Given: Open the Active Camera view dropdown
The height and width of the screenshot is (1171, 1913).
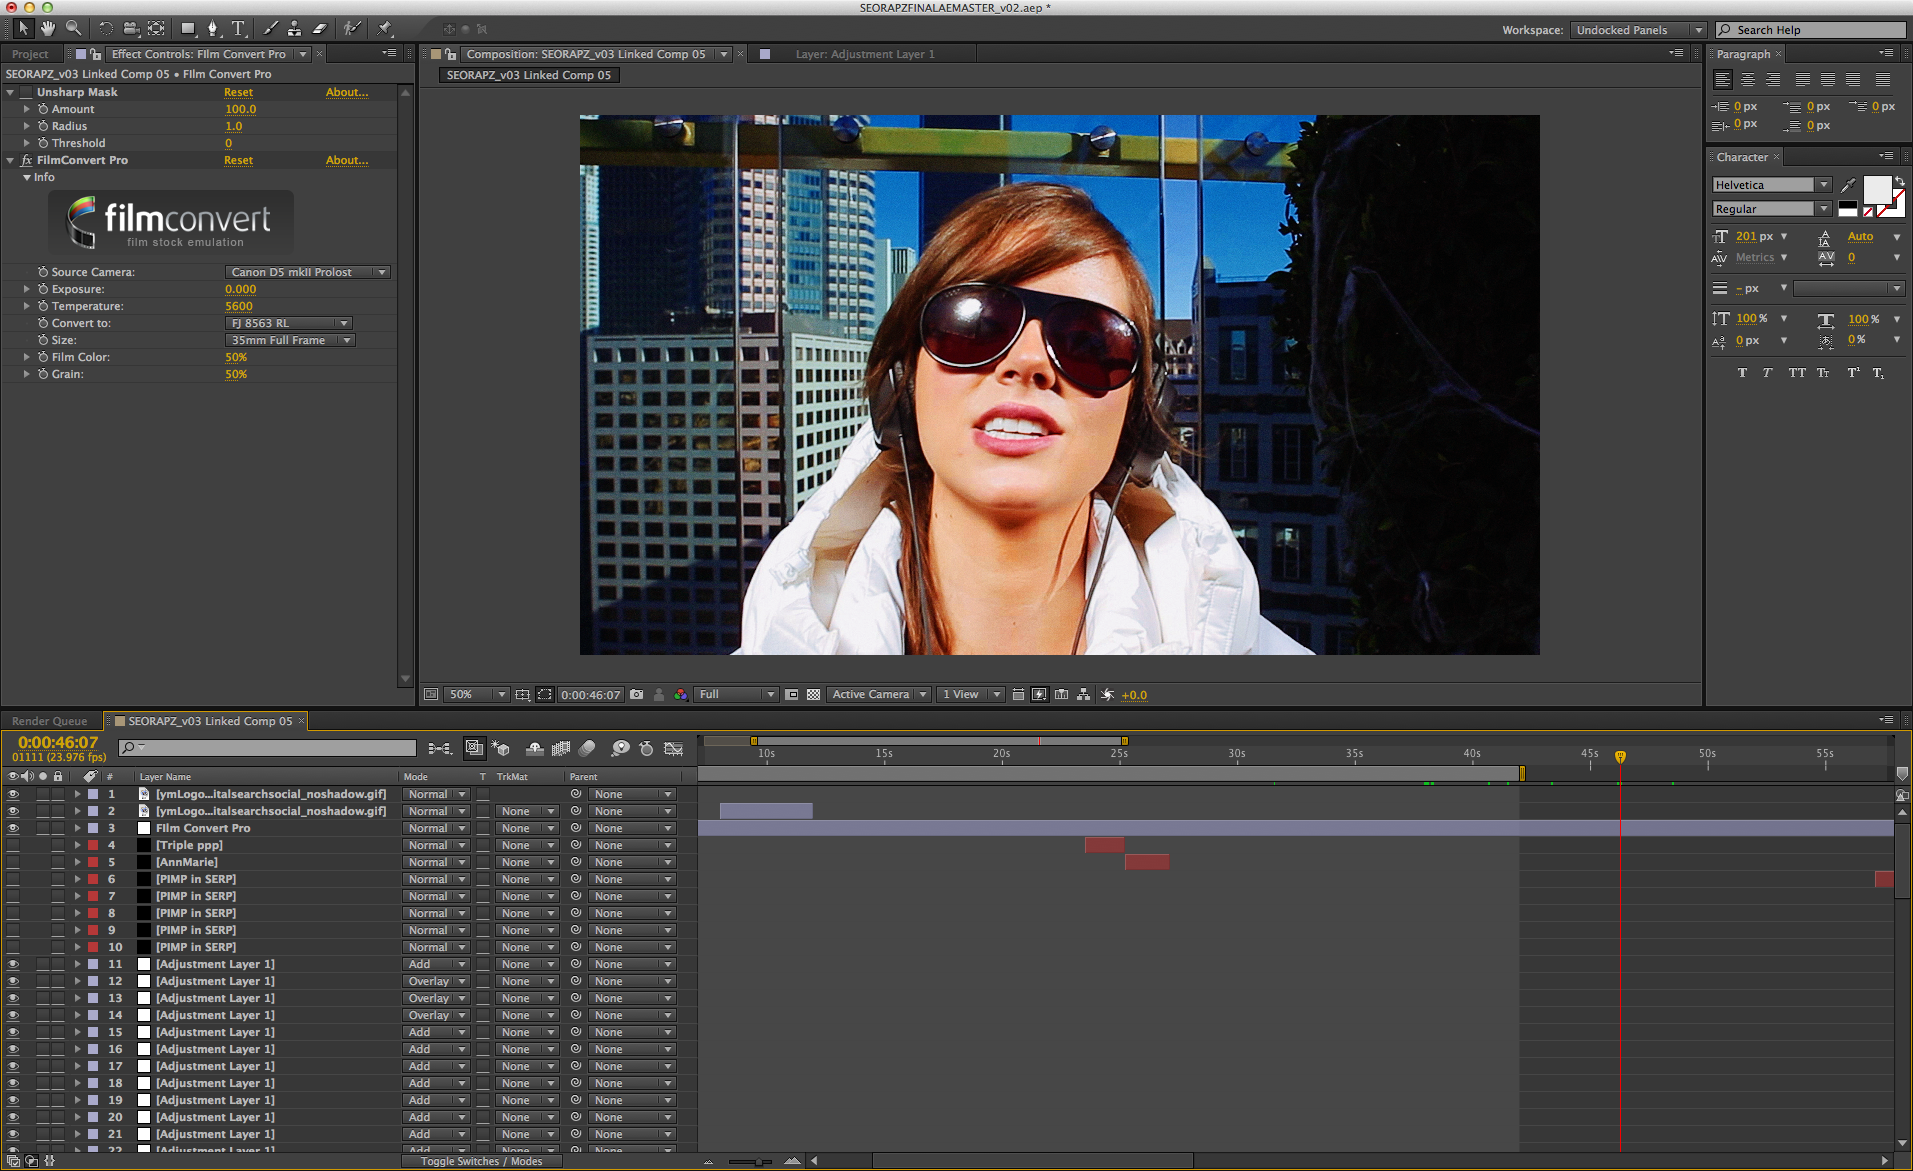Looking at the screenshot, I should 878,694.
